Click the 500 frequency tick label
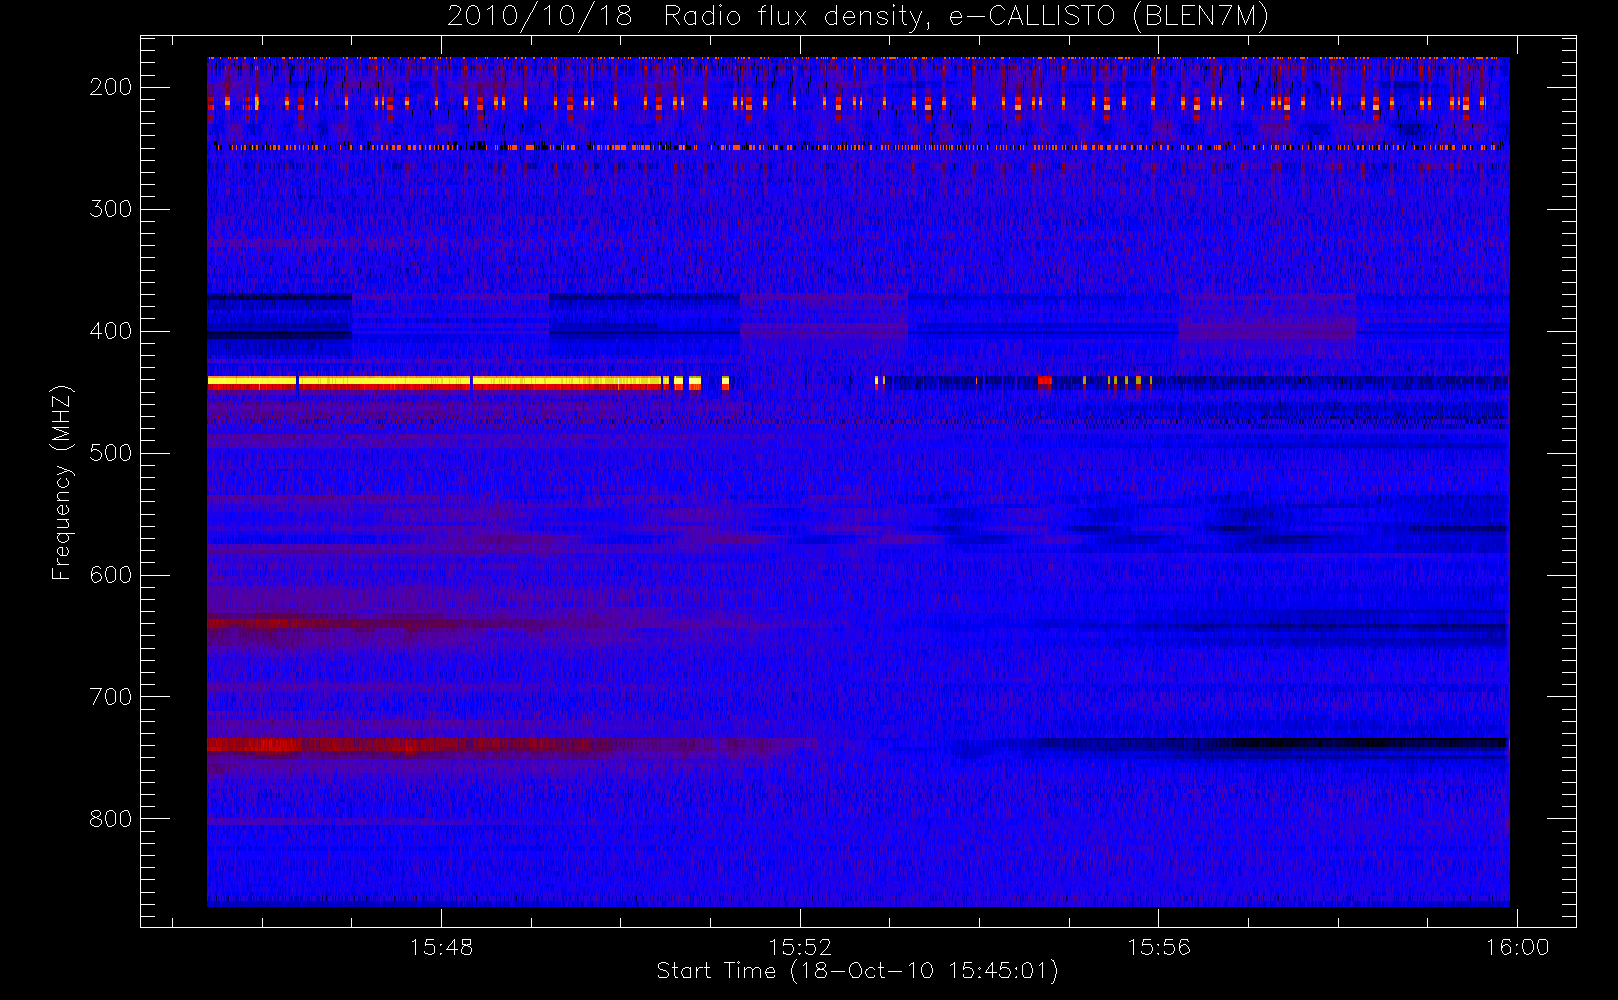The height and width of the screenshot is (1000, 1618). (110, 453)
